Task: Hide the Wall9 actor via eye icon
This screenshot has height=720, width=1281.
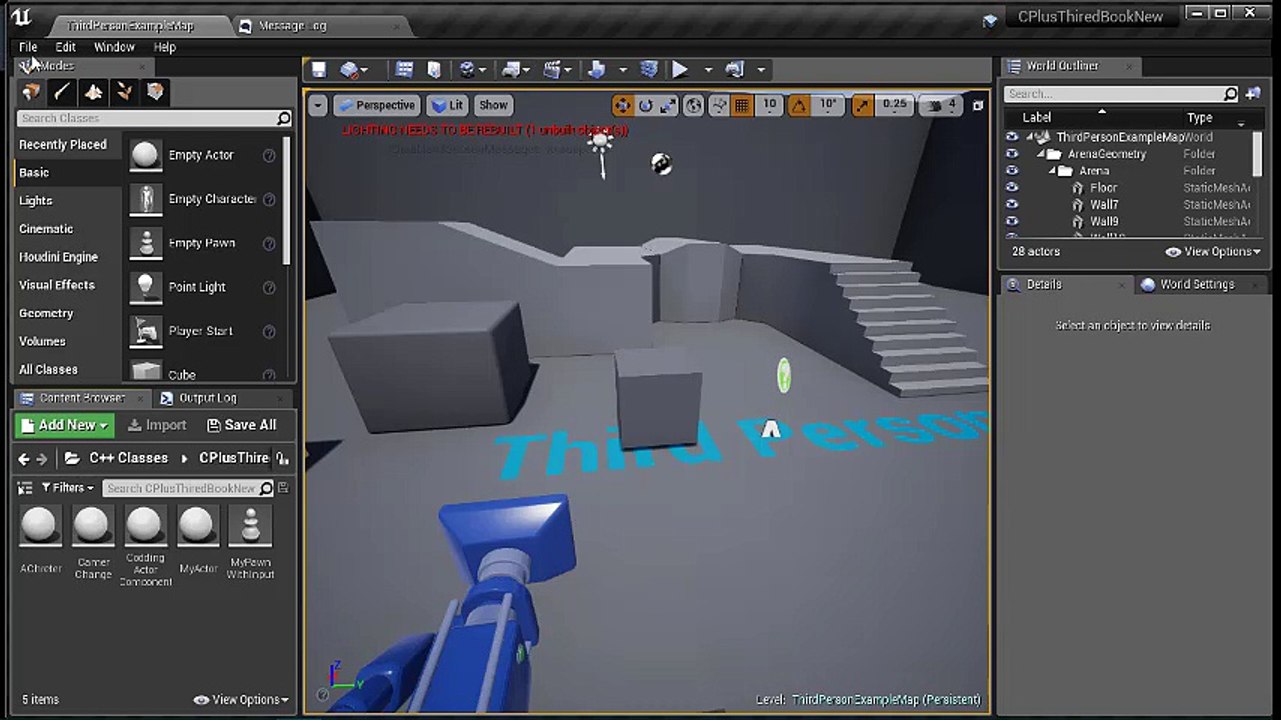Action: point(1012,222)
